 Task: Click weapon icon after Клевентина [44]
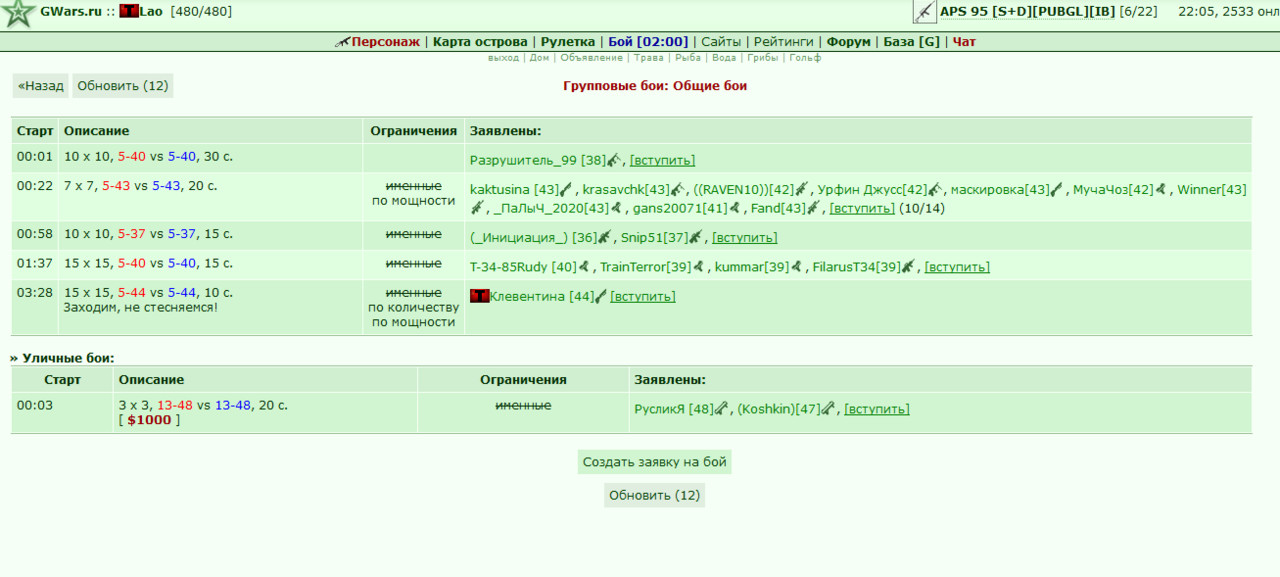pos(601,296)
